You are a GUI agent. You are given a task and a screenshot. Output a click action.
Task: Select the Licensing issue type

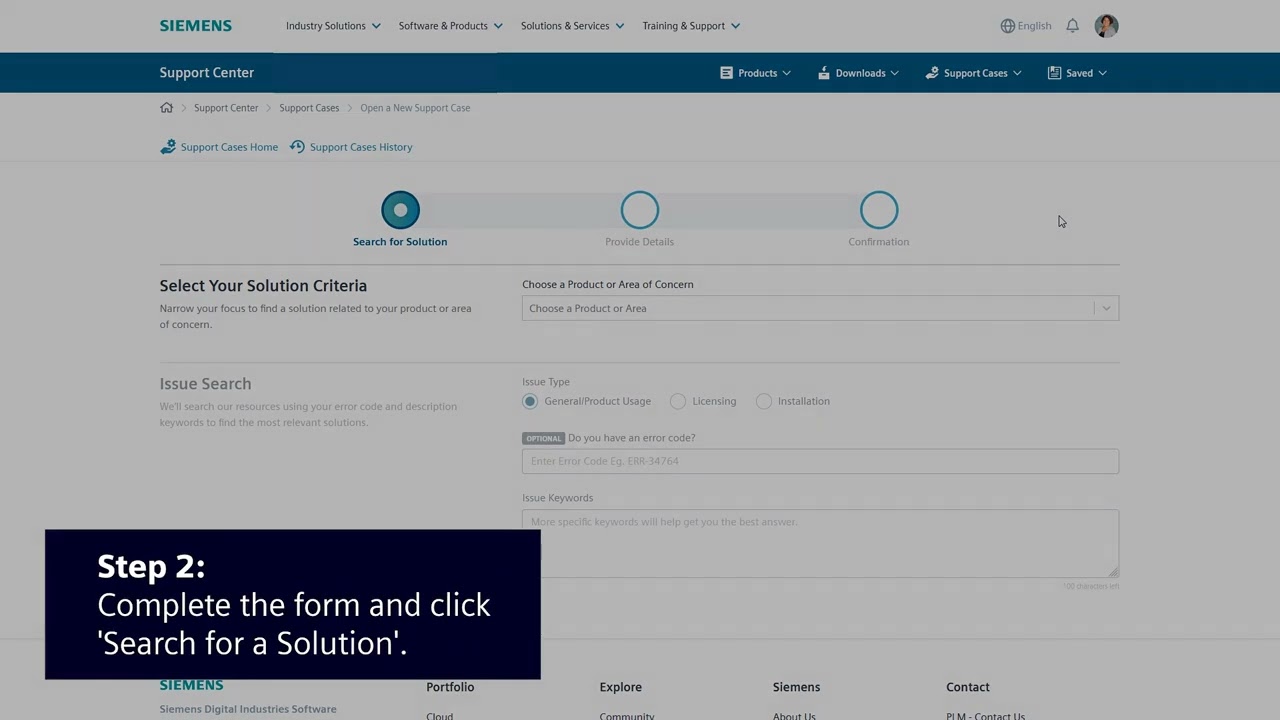(x=678, y=401)
